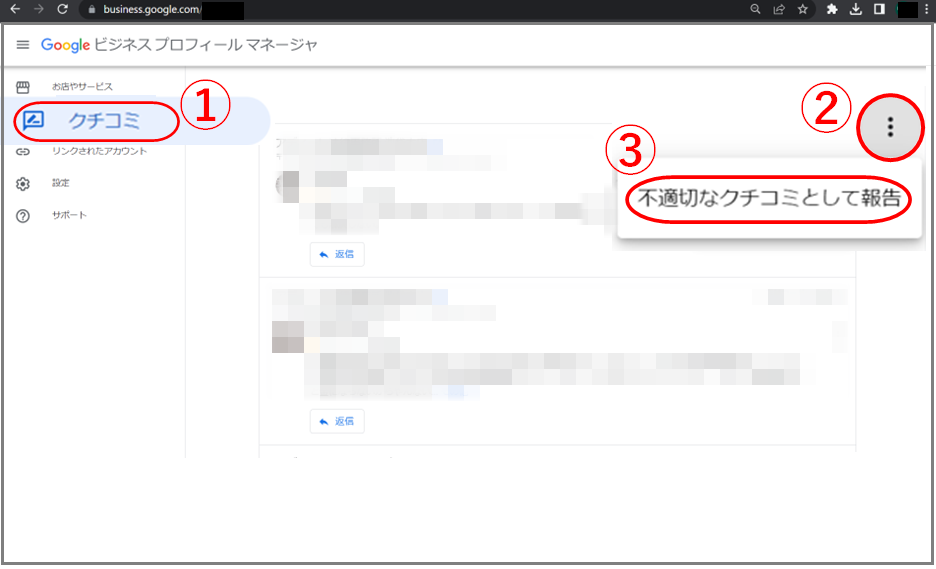The image size is (936, 569).
Task: Open the review's three-dot options menu
Action: pos(890,127)
